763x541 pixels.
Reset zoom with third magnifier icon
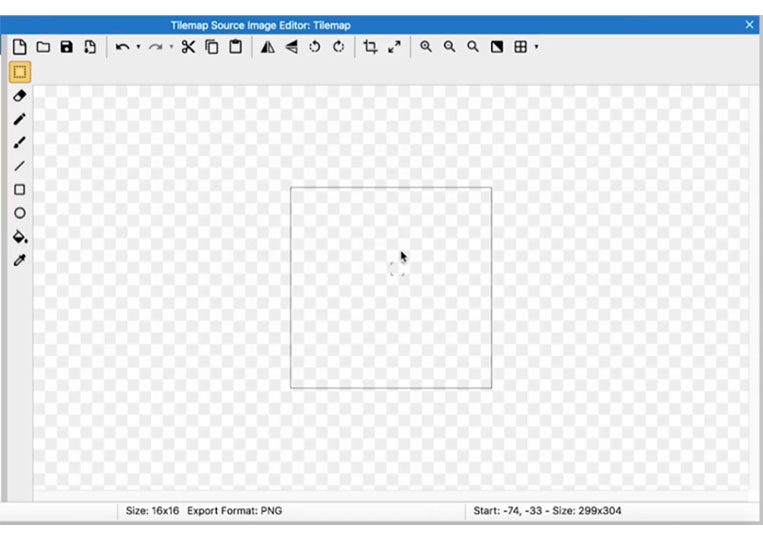pos(473,47)
